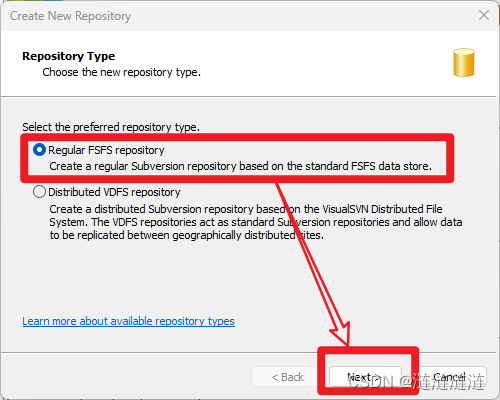The image size is (500, 400).
Task: Click the bold "Repository Type" heading
Action: point(69,56)
